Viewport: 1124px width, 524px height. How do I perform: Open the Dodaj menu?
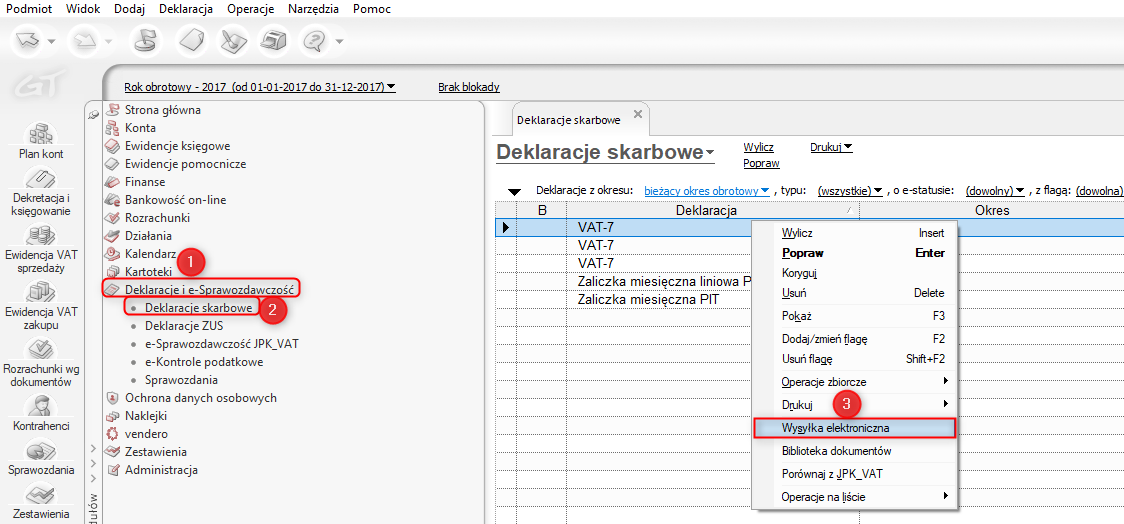(129, 9)
